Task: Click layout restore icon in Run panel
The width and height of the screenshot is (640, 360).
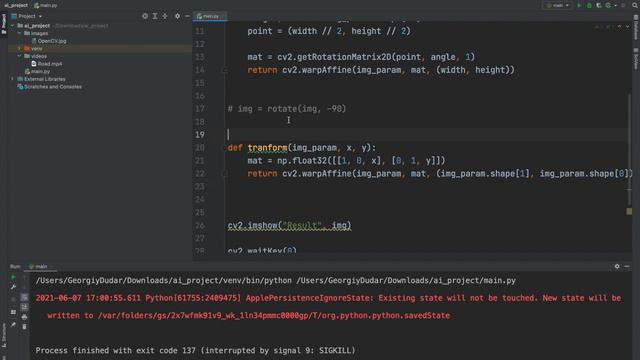Action: (13, 312)
